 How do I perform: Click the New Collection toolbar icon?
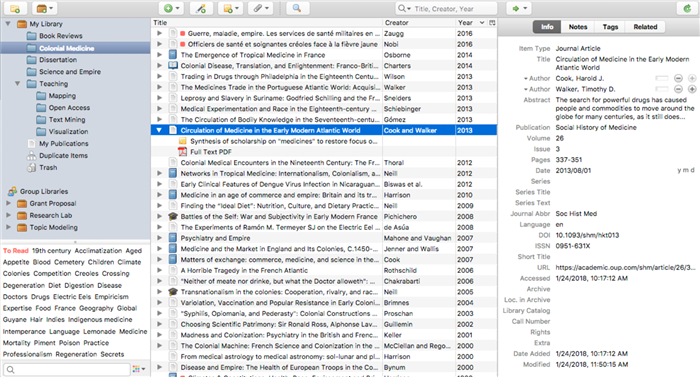click(15, 8)
